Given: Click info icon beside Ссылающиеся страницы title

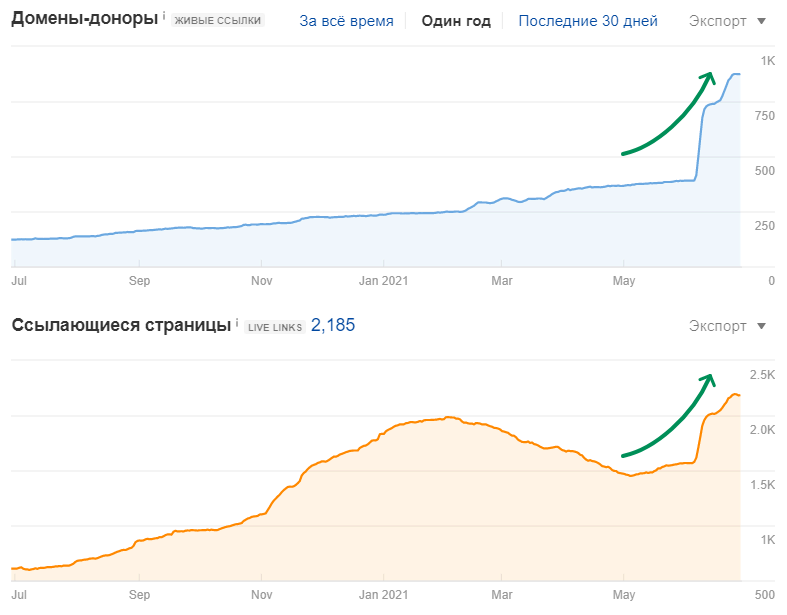Looking at the screenshot, I should (237, 324).
